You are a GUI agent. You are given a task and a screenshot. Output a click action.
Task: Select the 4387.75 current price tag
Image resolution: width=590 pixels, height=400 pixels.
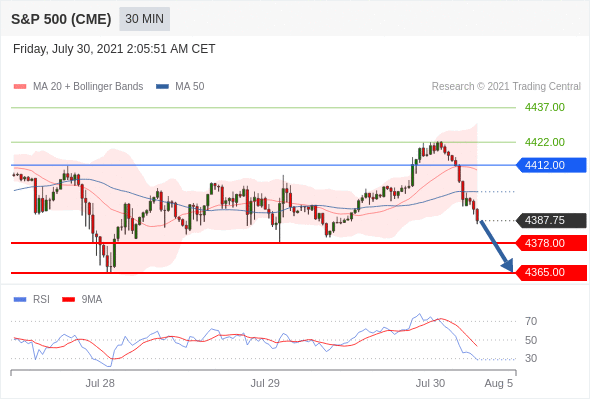tap(551, 220)
